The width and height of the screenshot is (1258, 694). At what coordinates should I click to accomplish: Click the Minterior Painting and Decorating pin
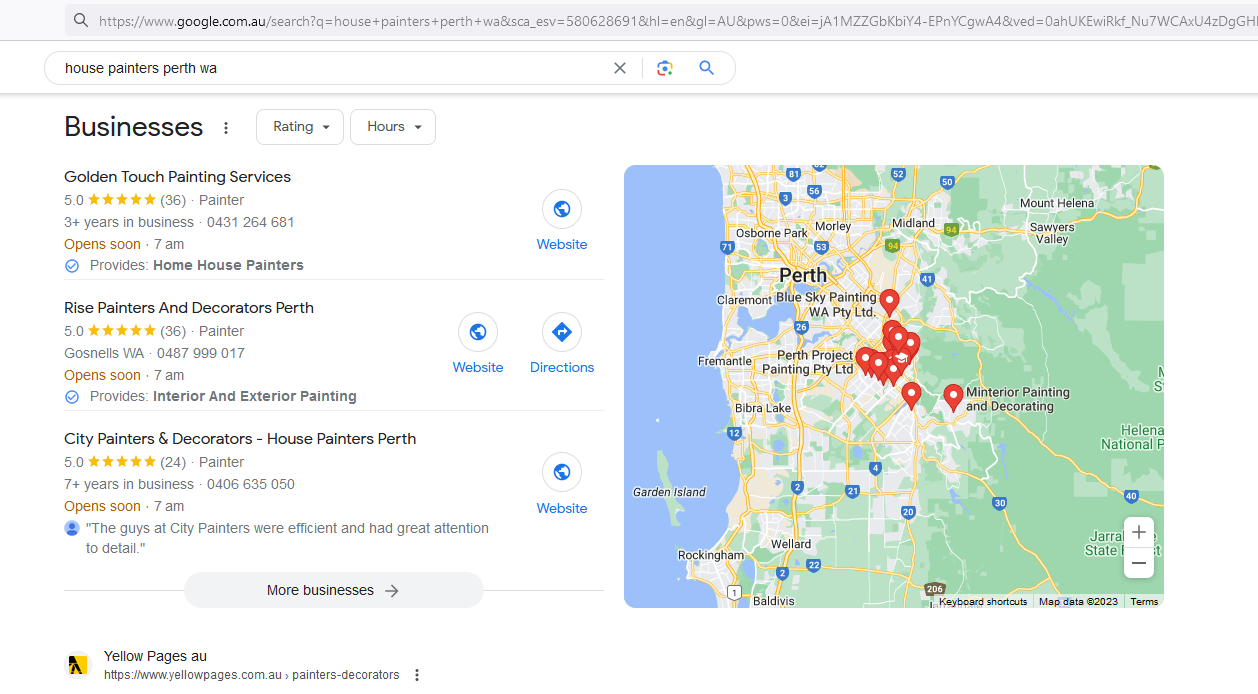tap(953, 398)
